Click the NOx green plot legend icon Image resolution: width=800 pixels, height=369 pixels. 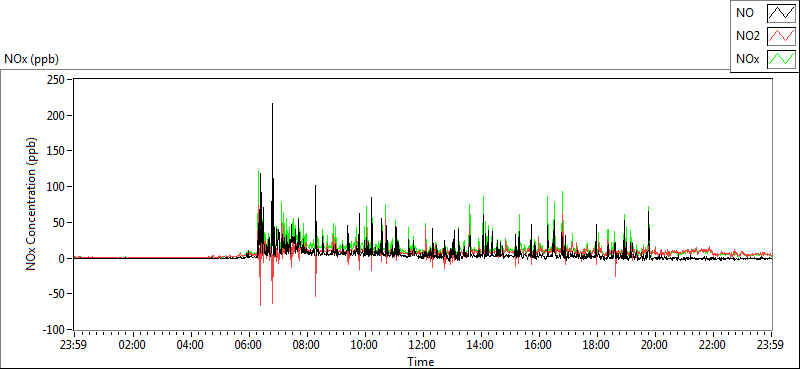(x=781, y=59)
